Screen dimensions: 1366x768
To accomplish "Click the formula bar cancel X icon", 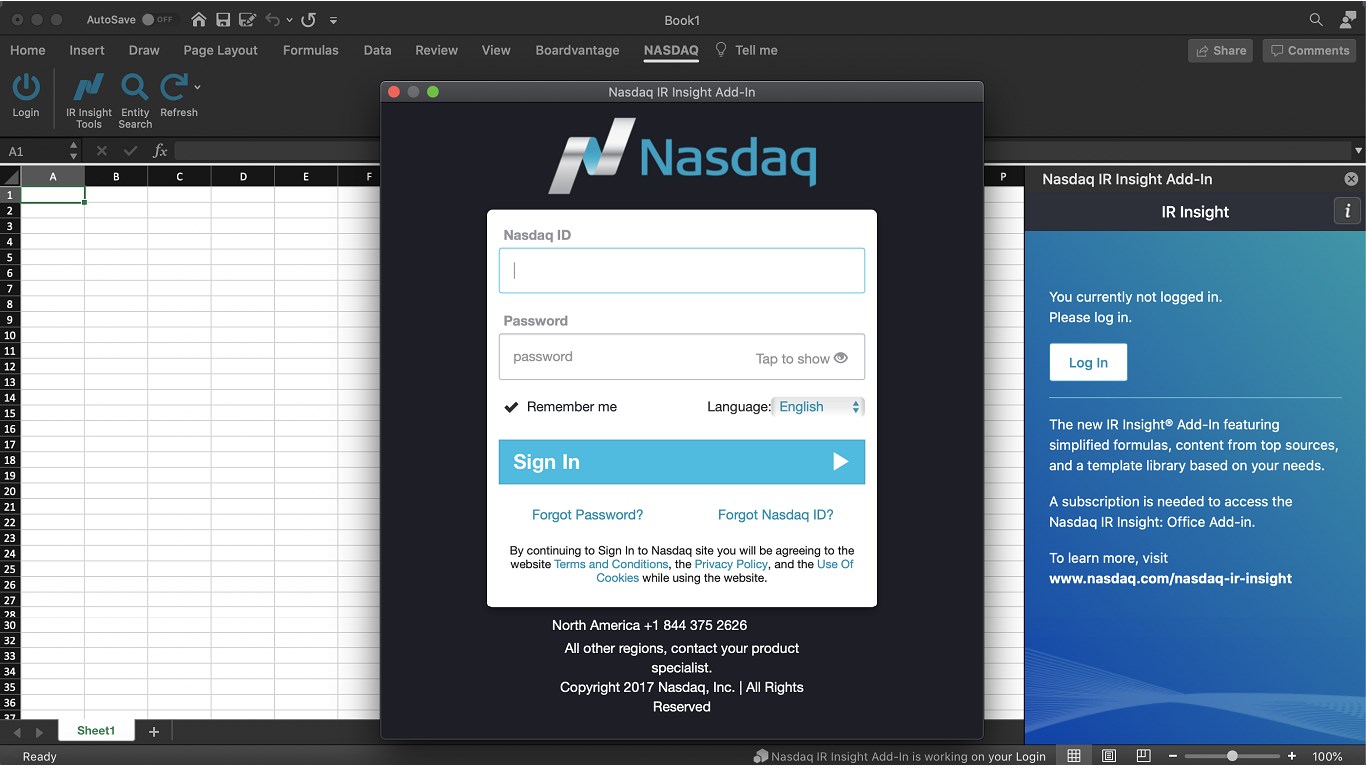I will point(101,151).
